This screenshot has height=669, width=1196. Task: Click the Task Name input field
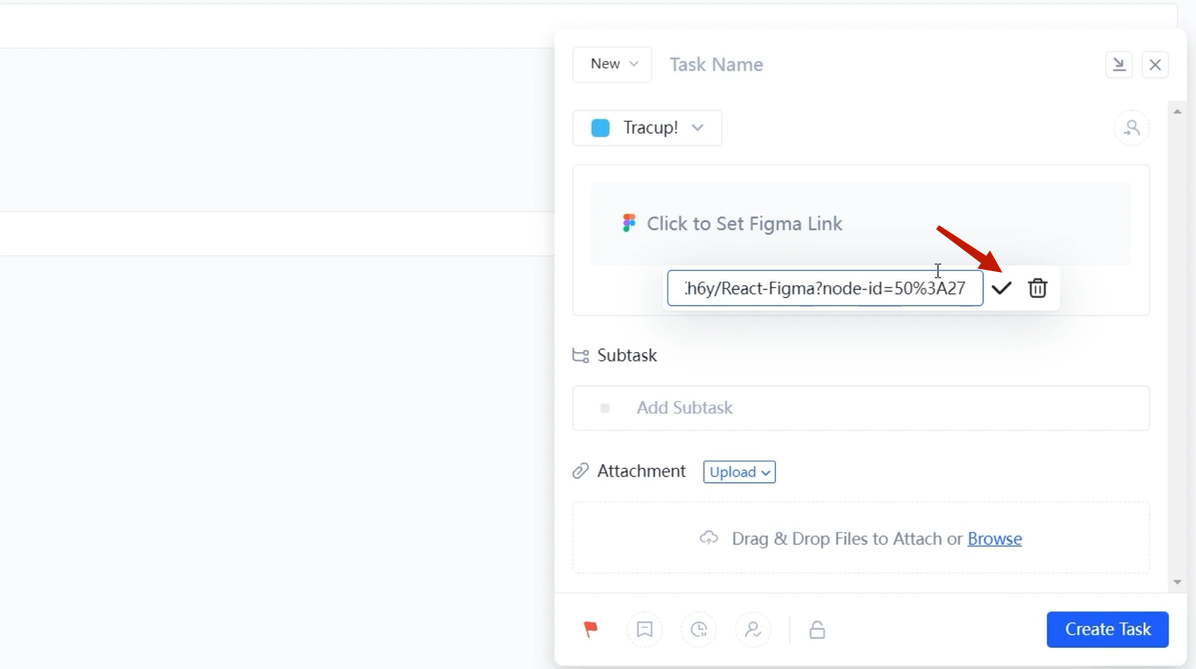pyautogui.click(x=880, y=65)
